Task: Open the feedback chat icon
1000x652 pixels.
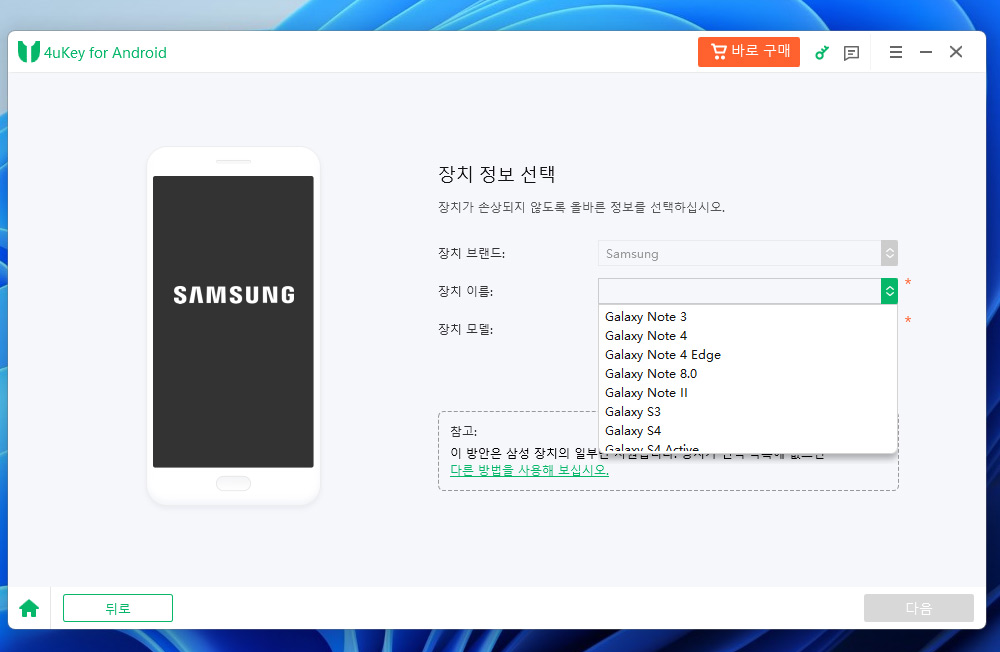Action: 851,52
